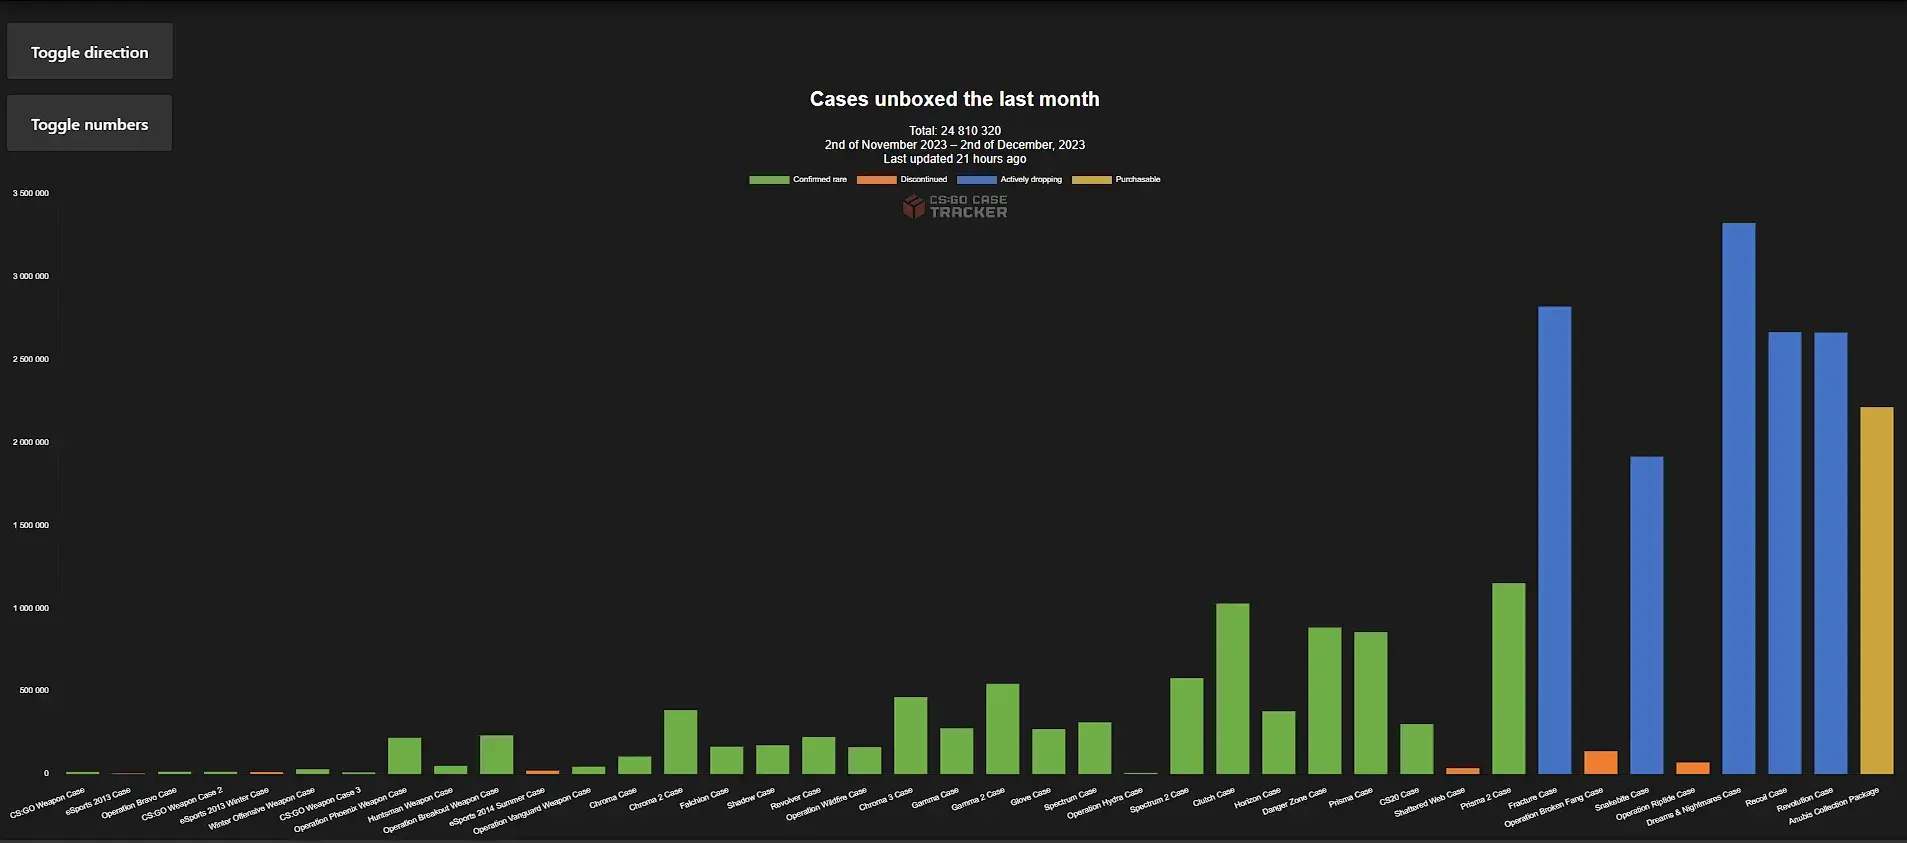Image resolution: width=1907 pixels, height=843 pixels.
Task: Select the Spectrum 2 Case bar
Action: 1186,726
